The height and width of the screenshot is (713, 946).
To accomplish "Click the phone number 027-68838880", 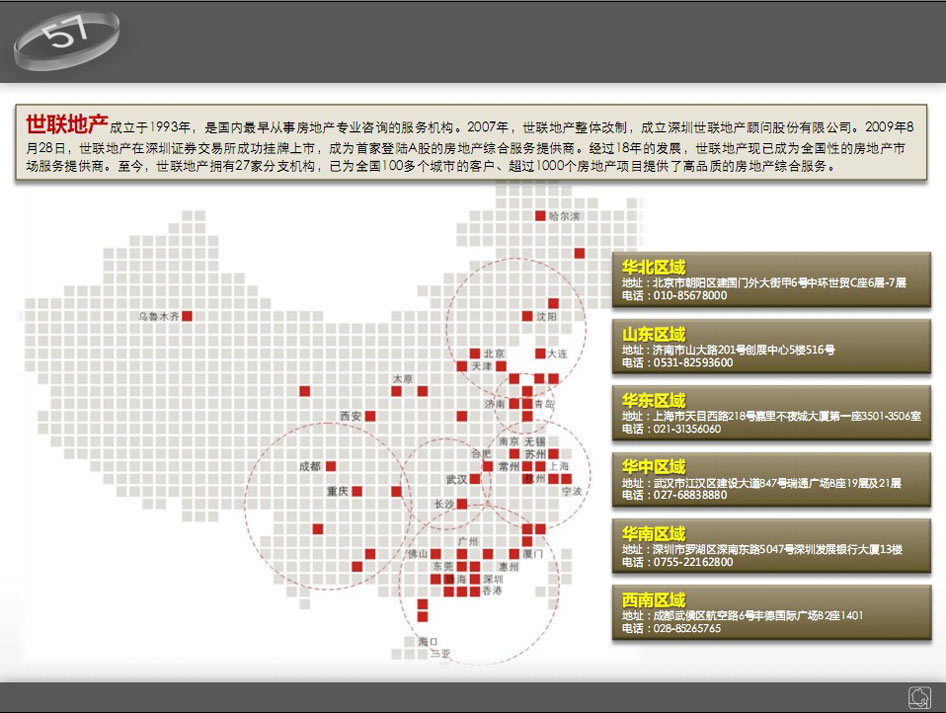I will [x=690, y=495].
